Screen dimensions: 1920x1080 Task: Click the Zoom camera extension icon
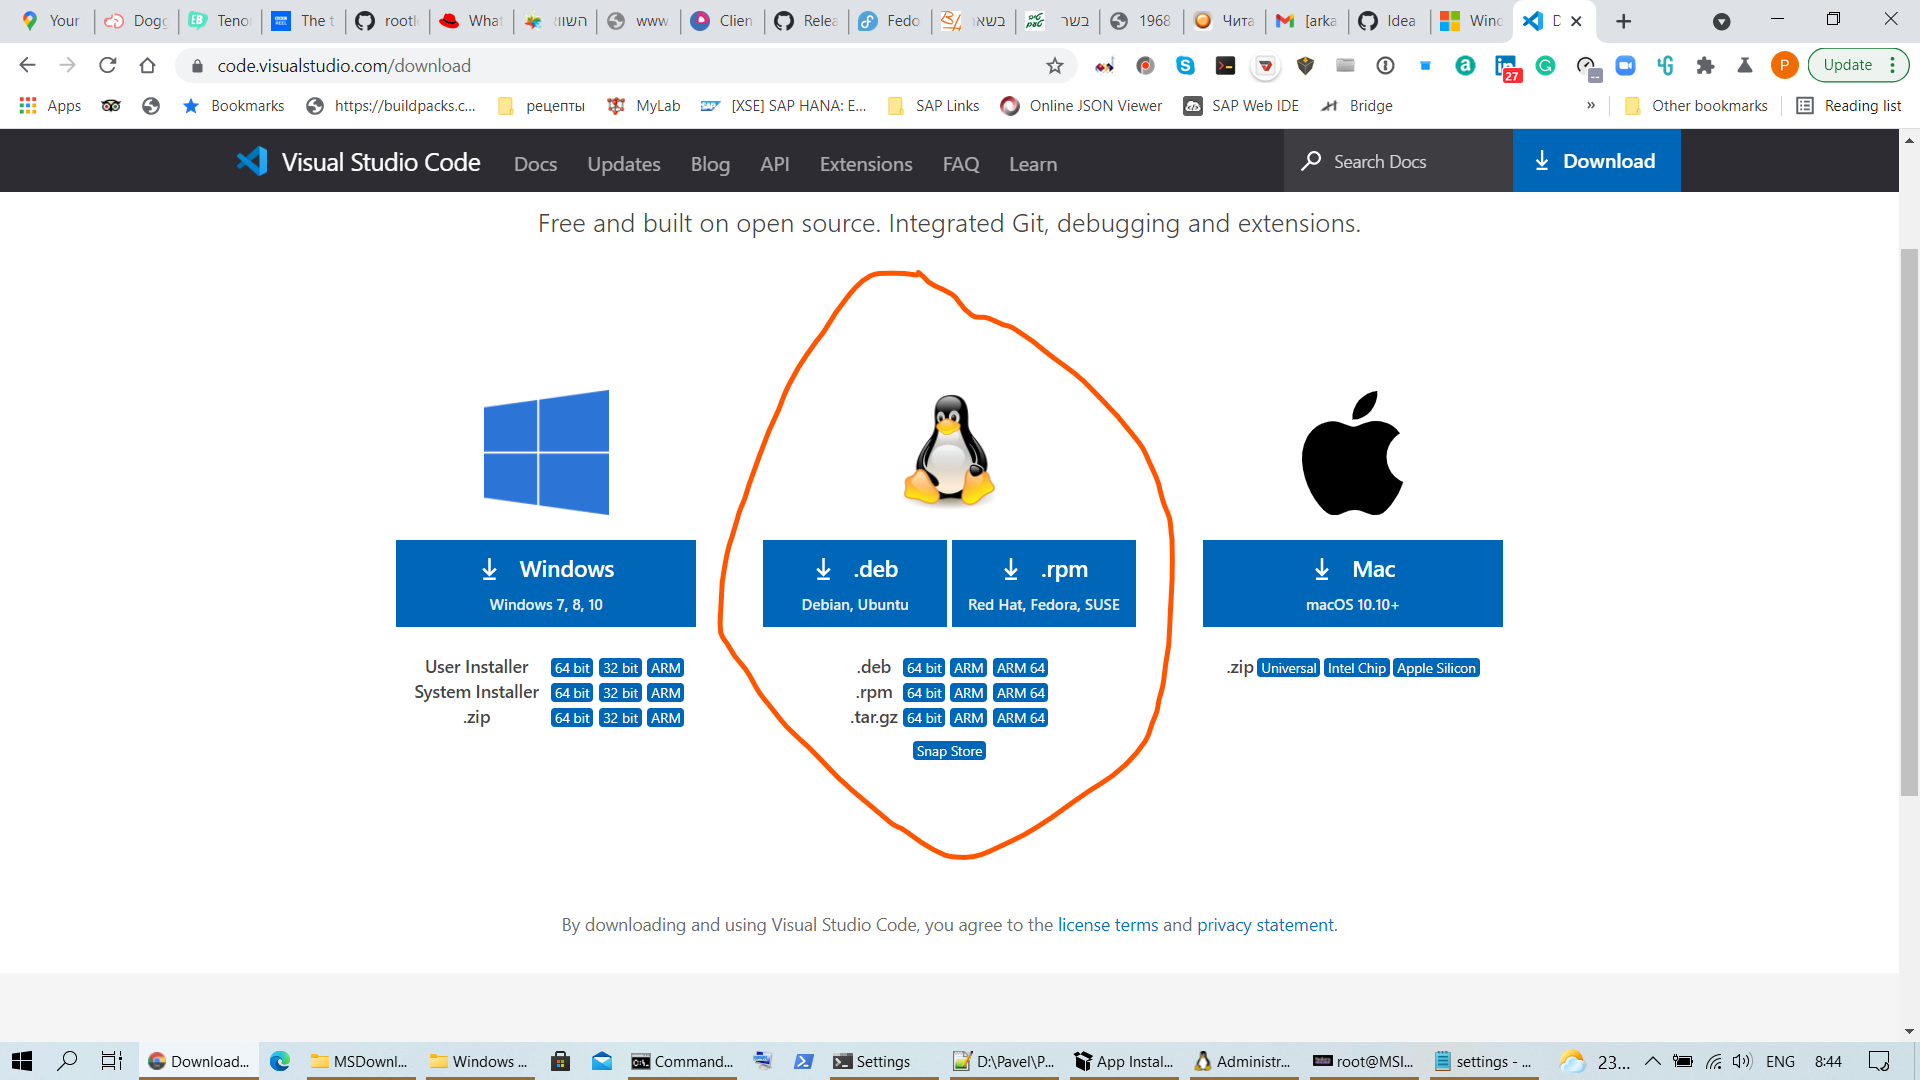coord(1625,65)
